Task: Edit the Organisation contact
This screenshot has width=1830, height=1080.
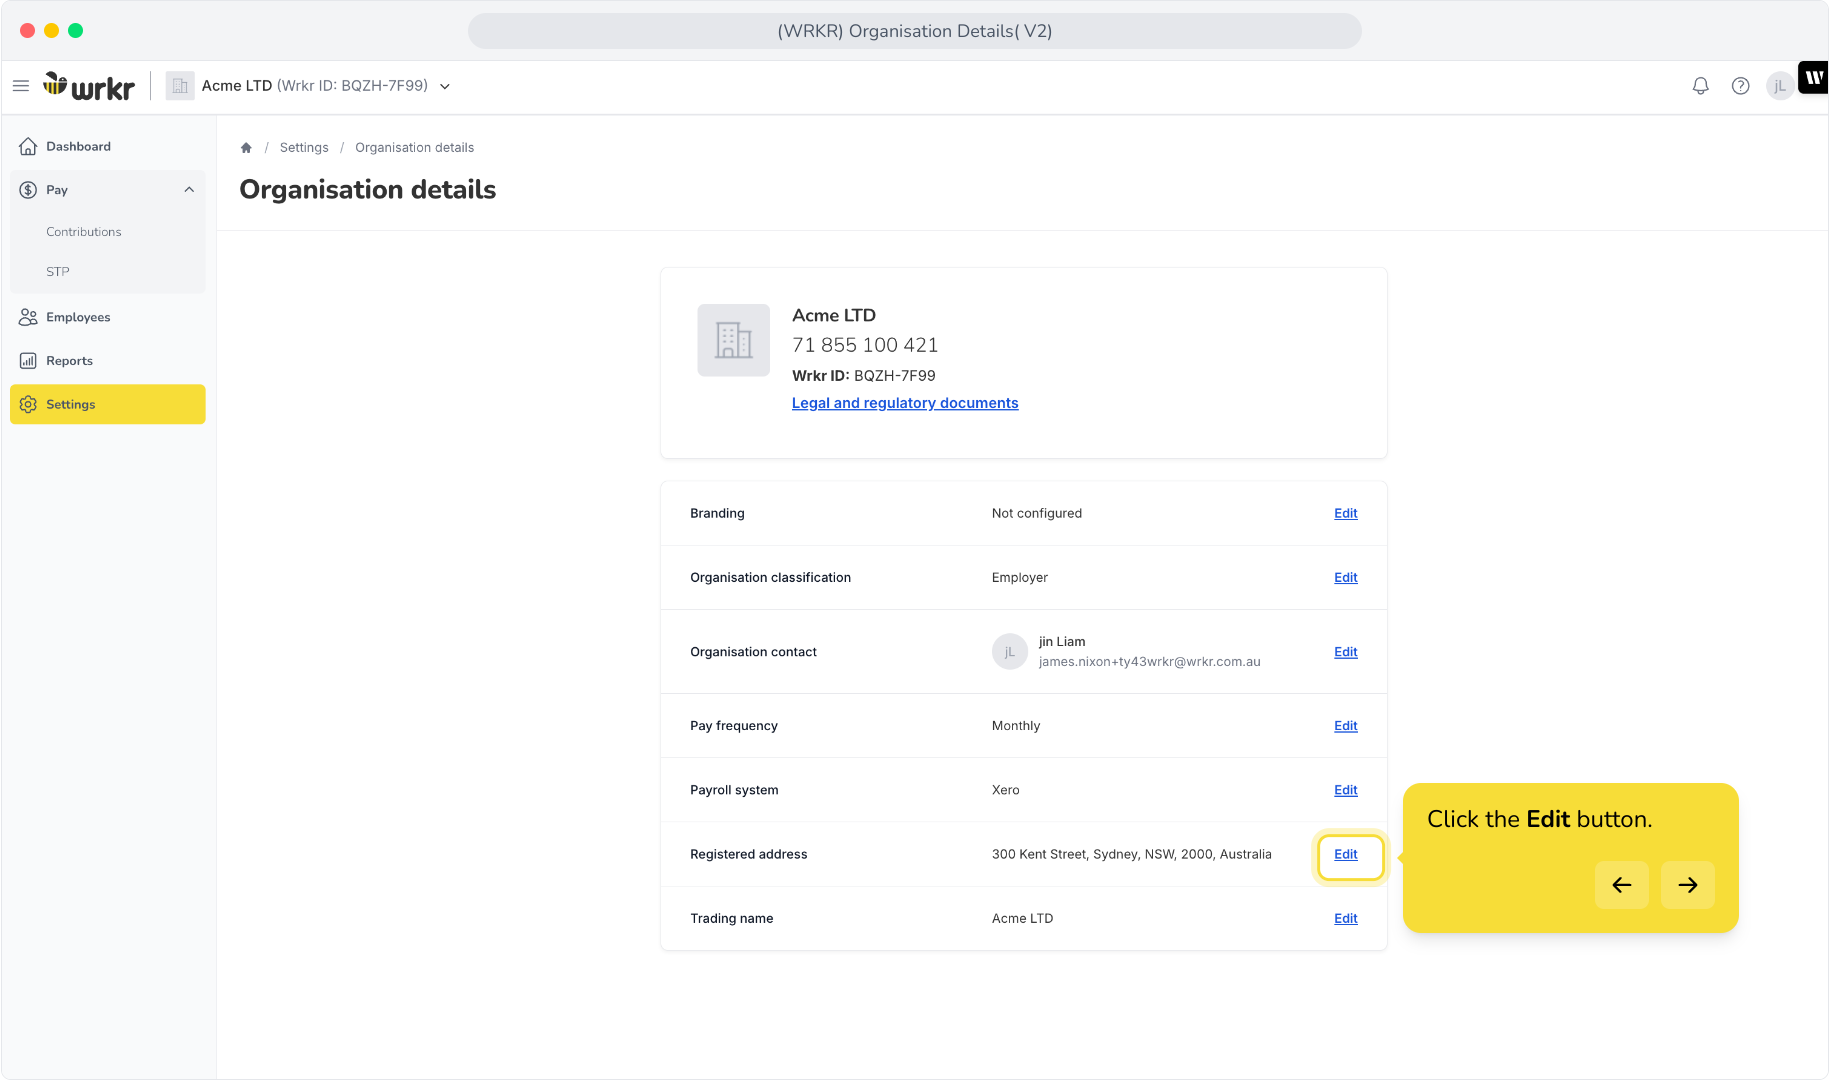Action: pos(1346,652)
